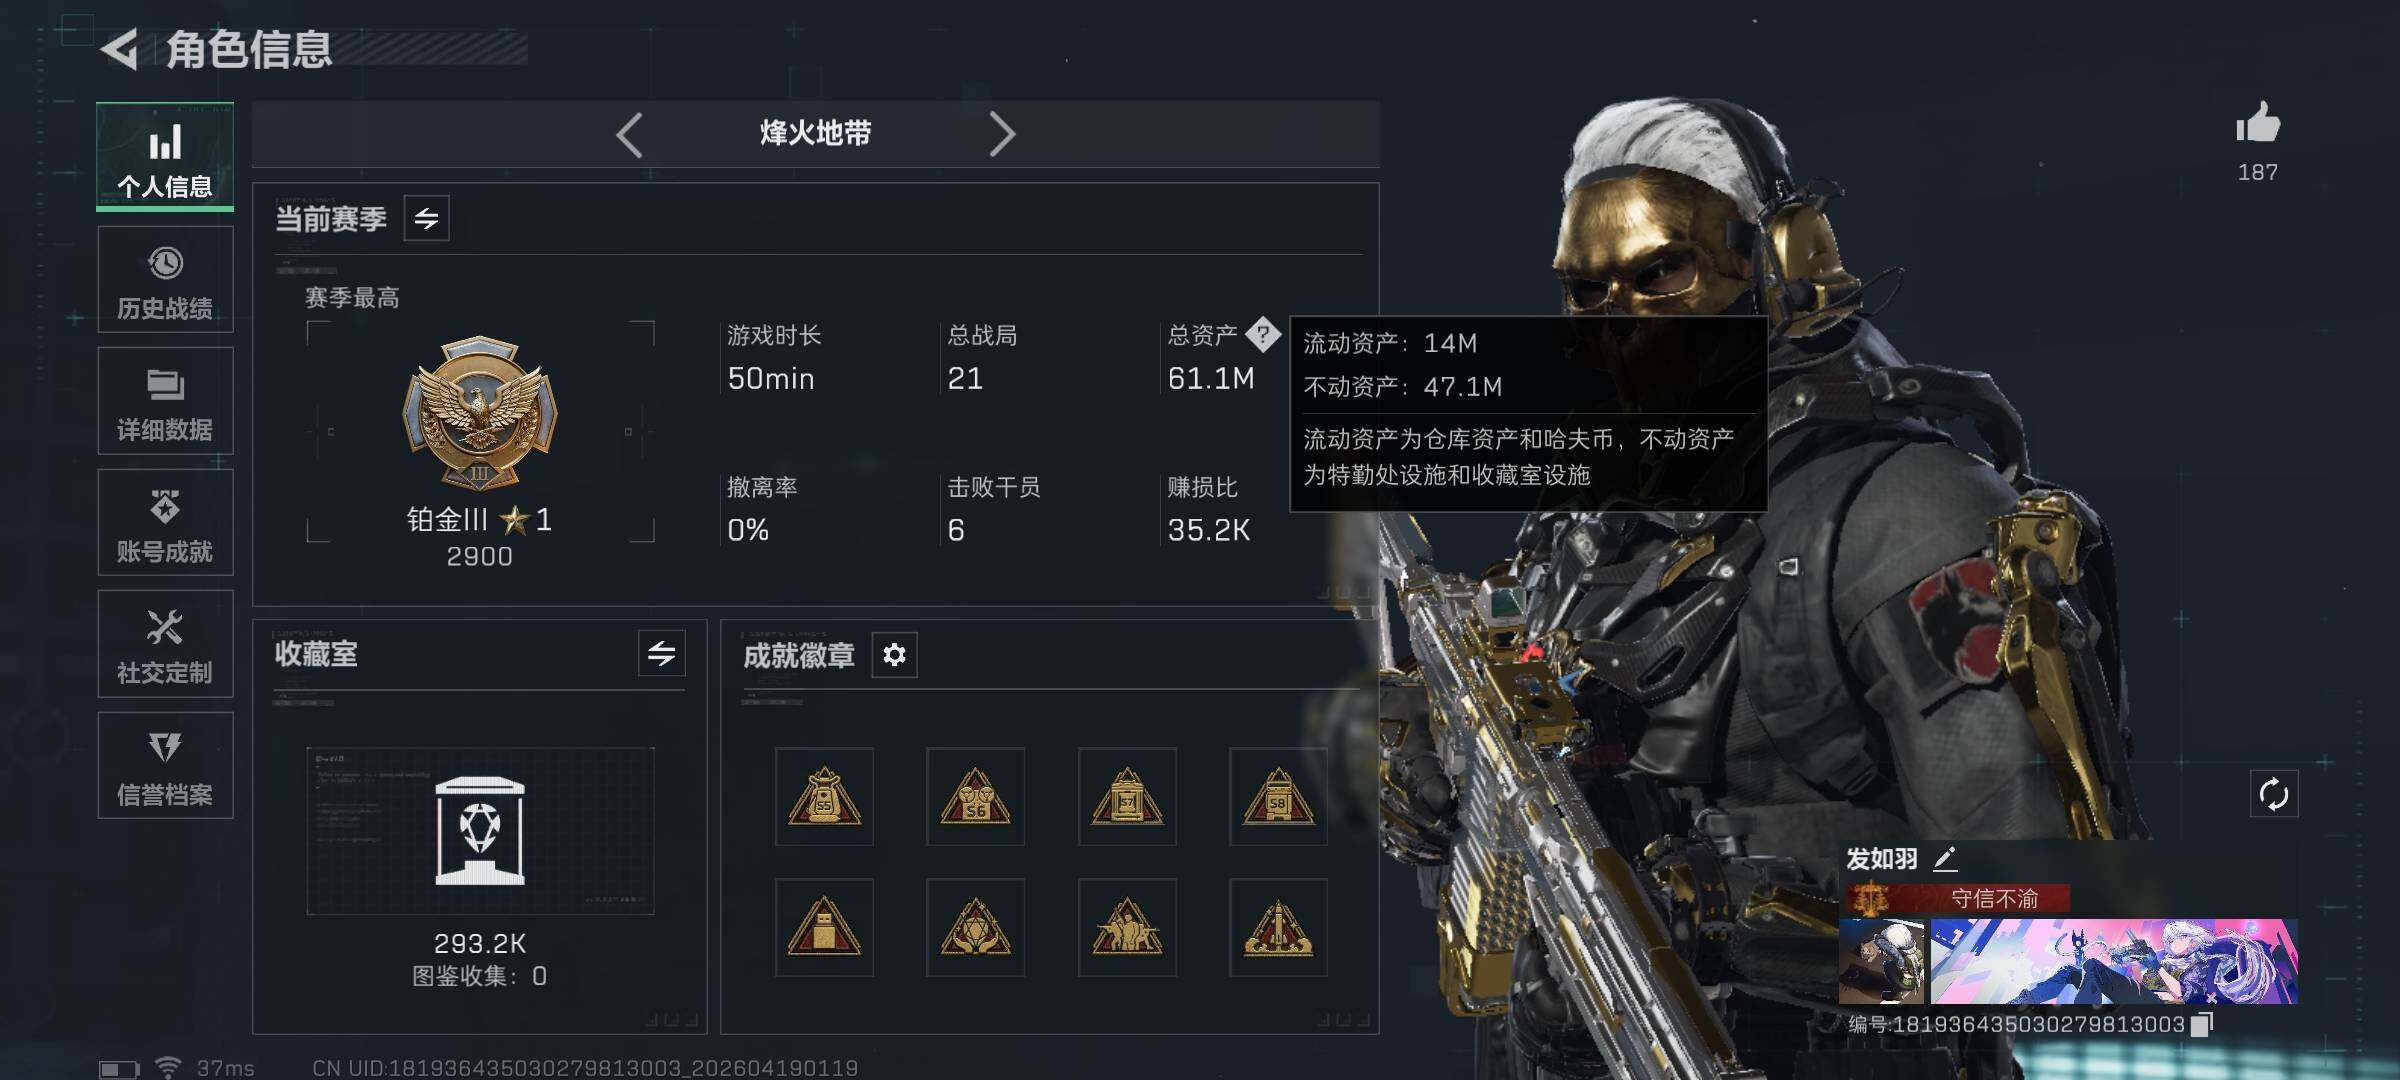Open the 收藏室 display case thumbnail
Image resolution: width=2400 pixels, height=1080 pixels.
click(x=480, y=831)
